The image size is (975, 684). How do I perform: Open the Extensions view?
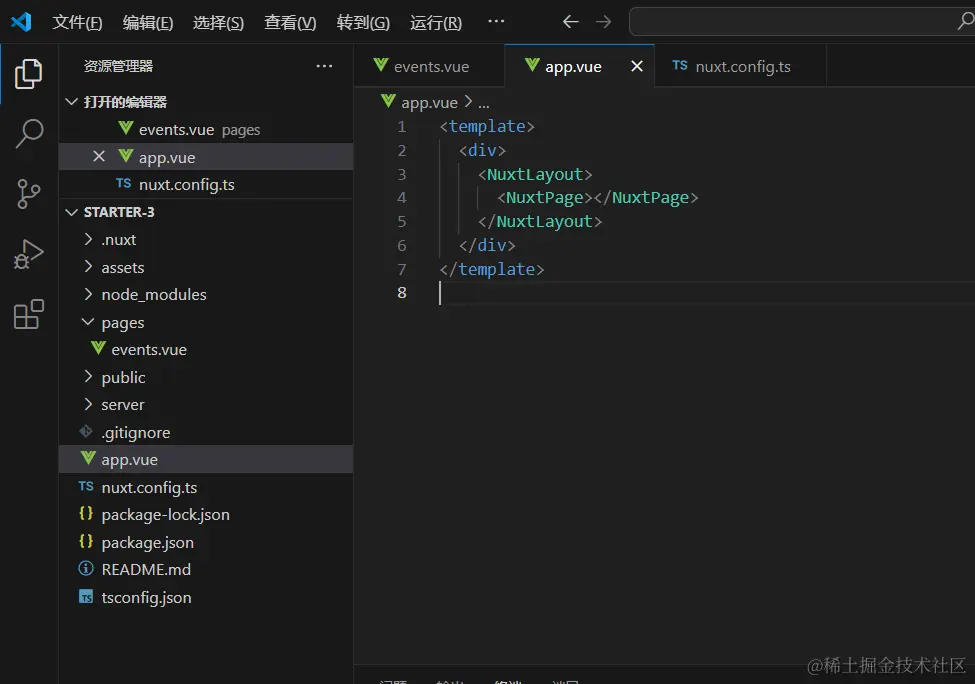pos(29,314)
